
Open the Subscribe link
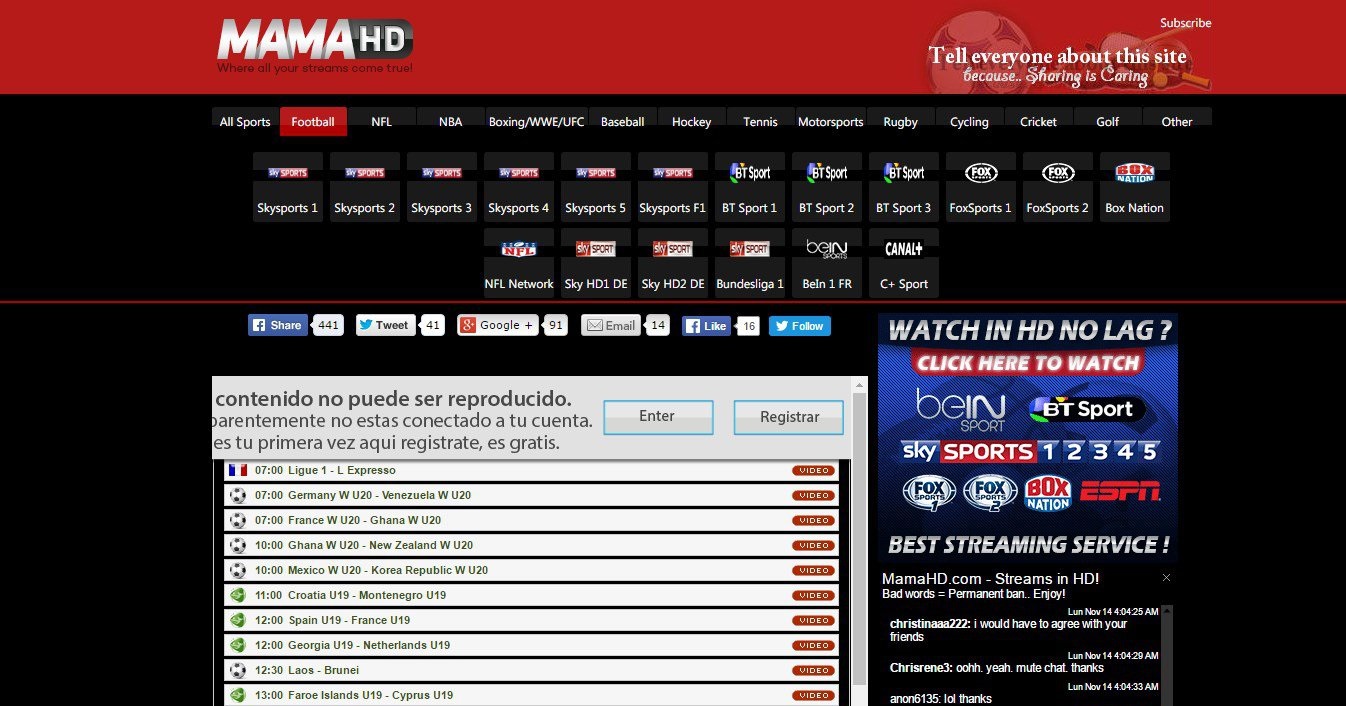coord(1185,23)
